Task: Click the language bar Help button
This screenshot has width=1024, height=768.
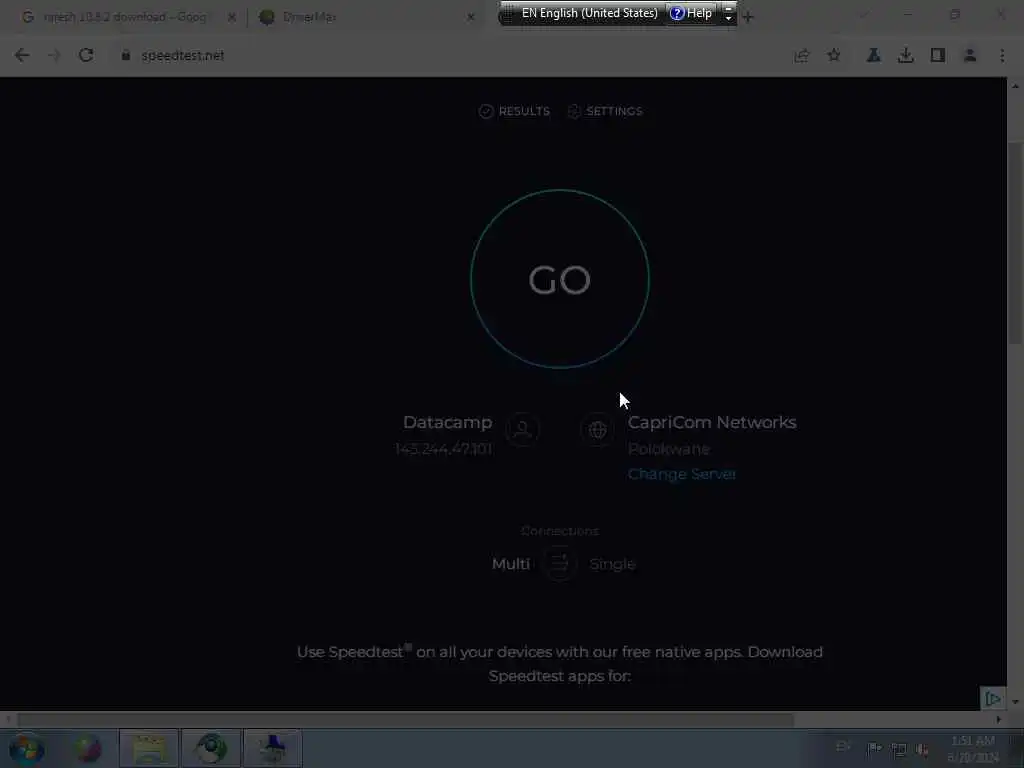Action: (691, 13)
